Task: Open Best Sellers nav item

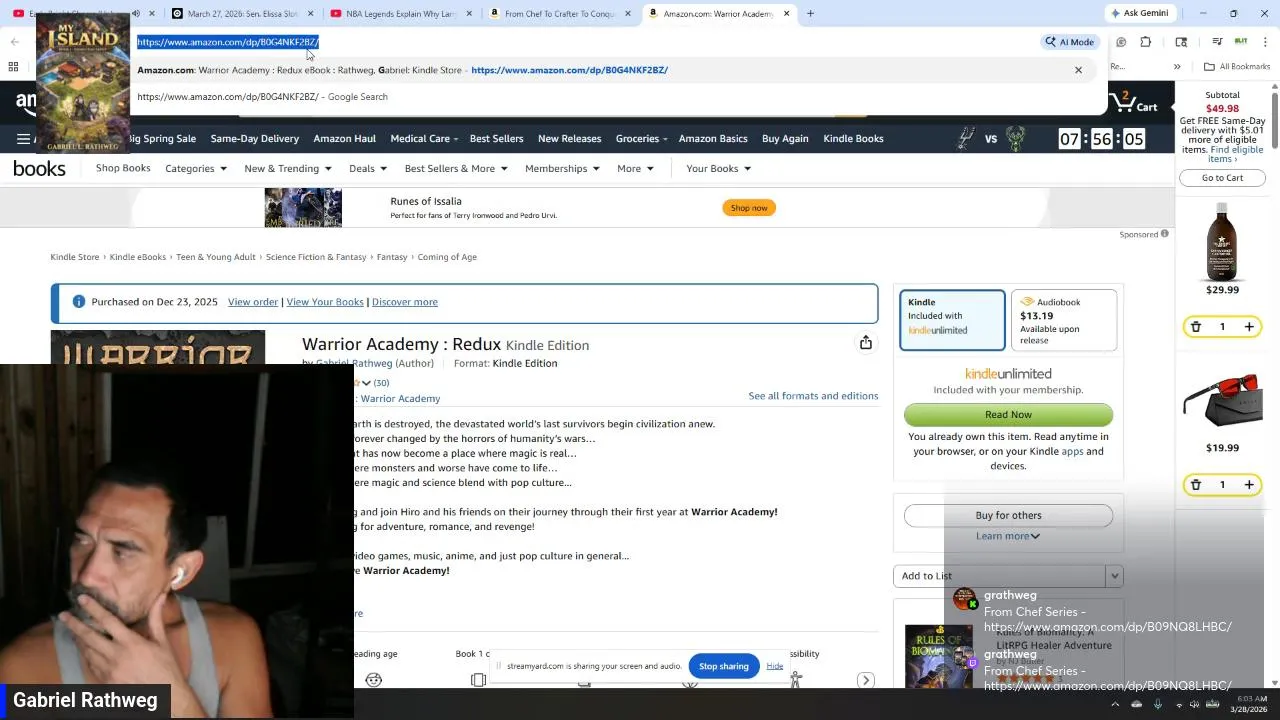Action: [496, 139]
